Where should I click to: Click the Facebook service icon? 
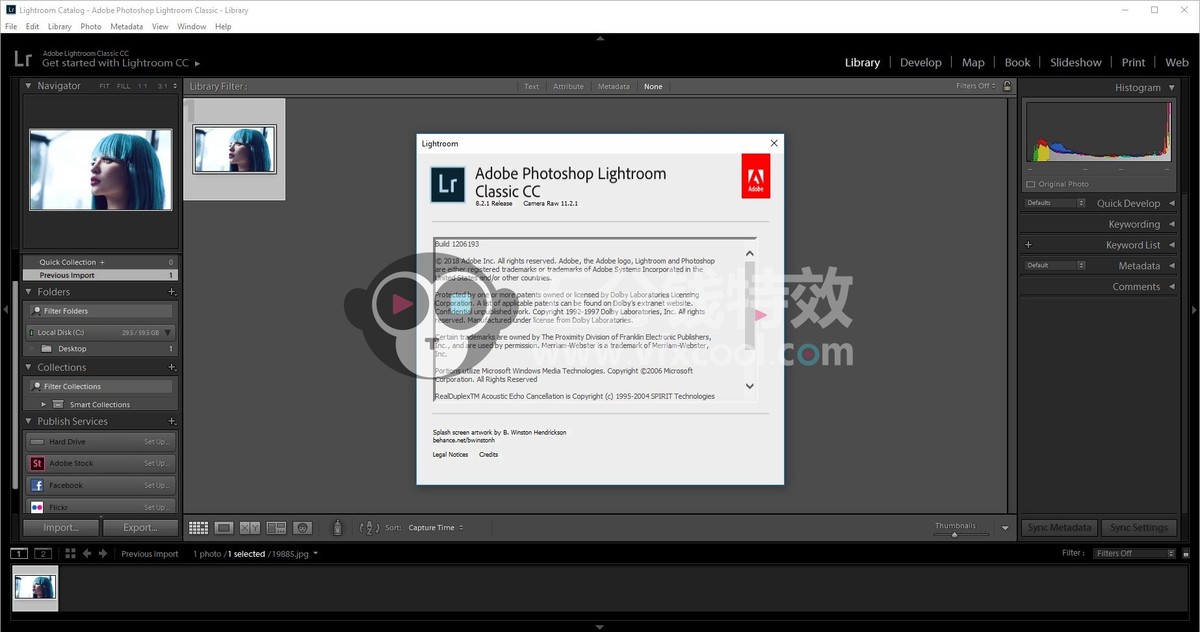point(37,485)
